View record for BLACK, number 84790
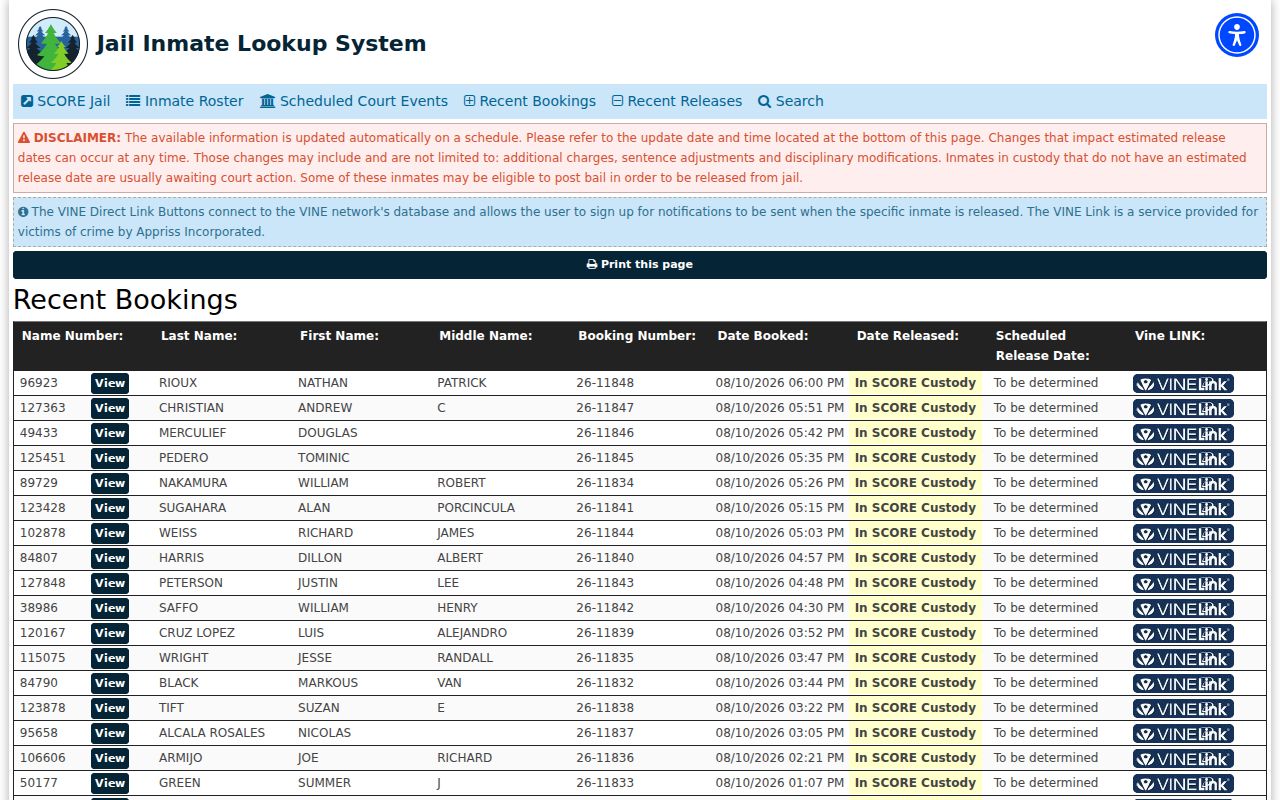Image resolution: width=1280 pixels, height=800 pixels. [x=110, y=683]
